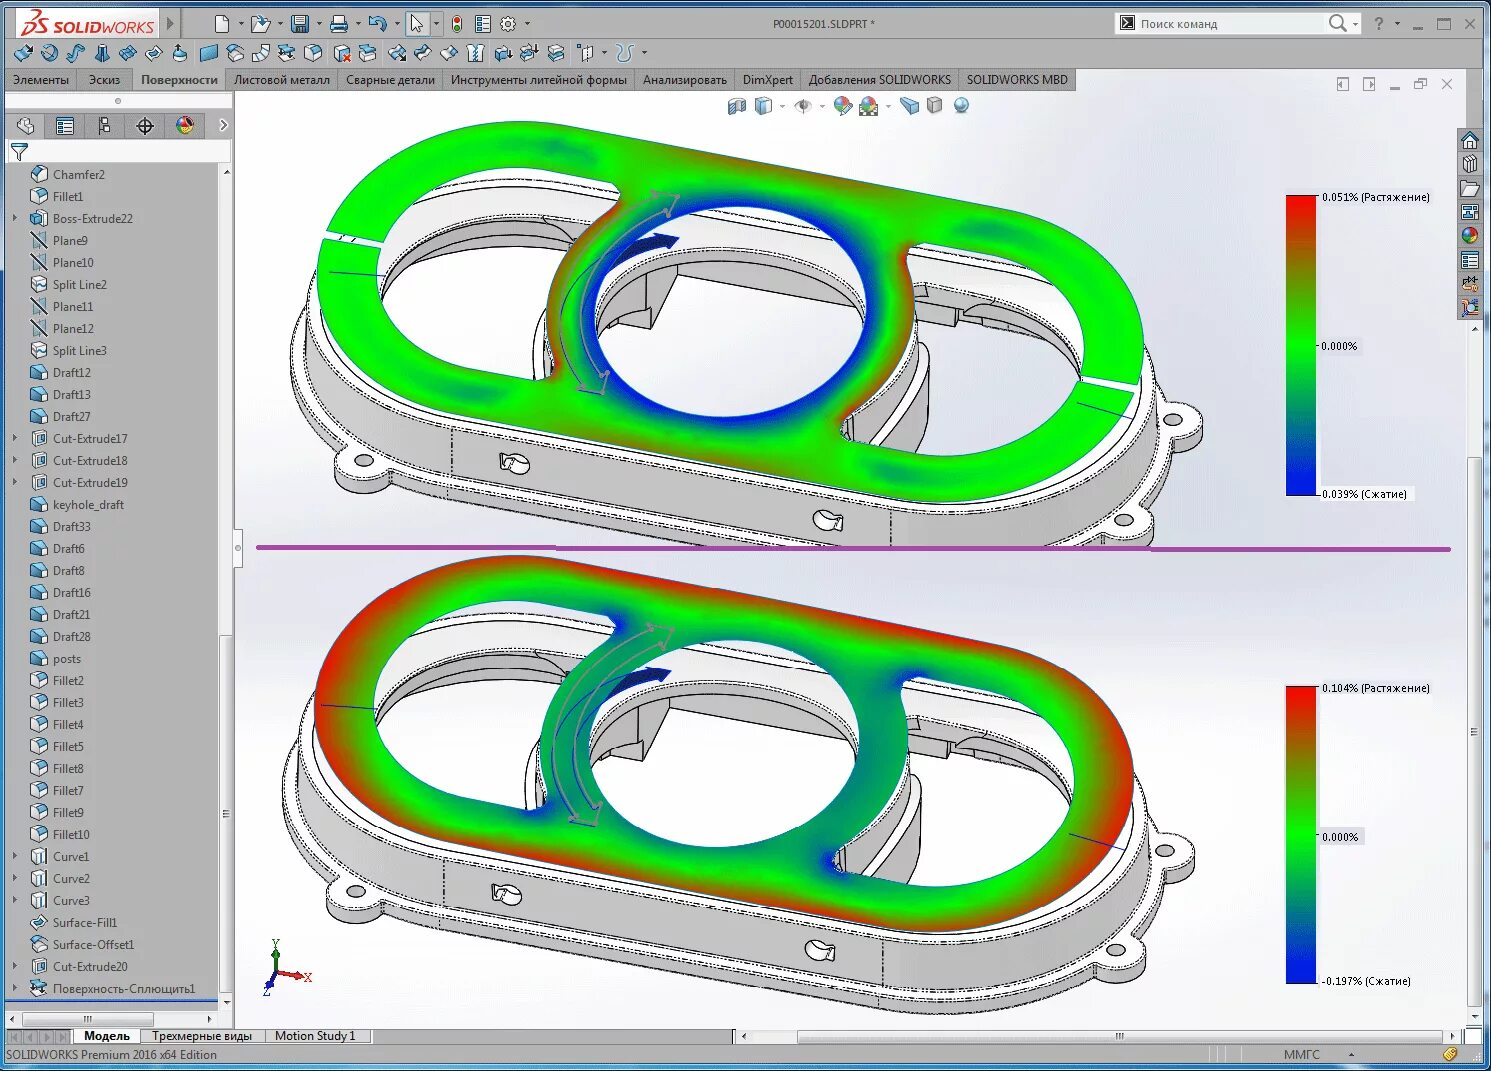Switch to the Поверхности ribbon tab
Image resolution: width=1491 pixels, height=1071 pixels.
tap(179, 79)
